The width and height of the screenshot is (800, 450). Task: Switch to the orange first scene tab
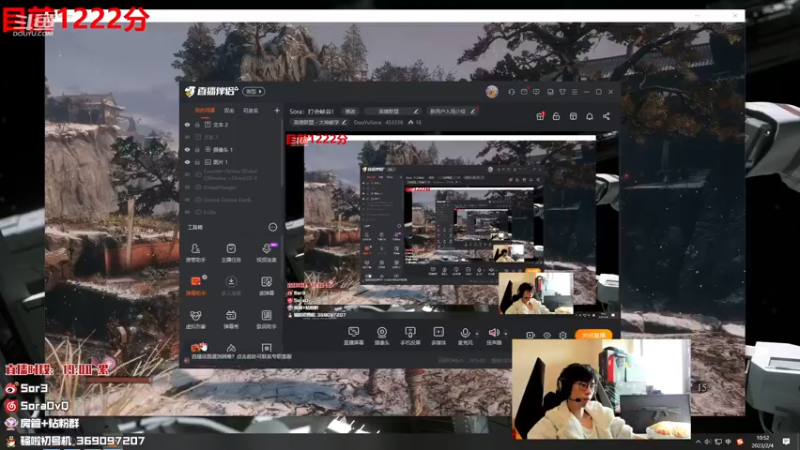click(205, 110)
